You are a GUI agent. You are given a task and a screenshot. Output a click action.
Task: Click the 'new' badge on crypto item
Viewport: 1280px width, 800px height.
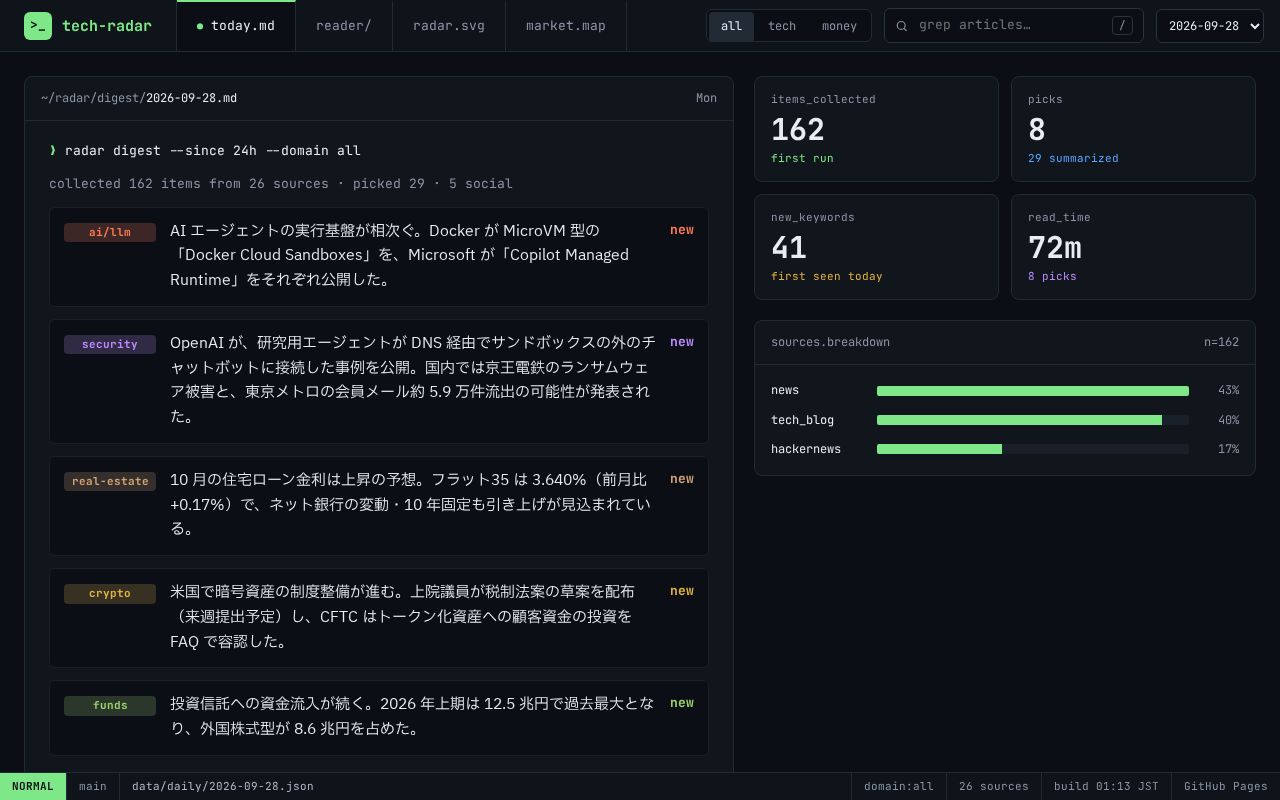[x=682, y=591]
